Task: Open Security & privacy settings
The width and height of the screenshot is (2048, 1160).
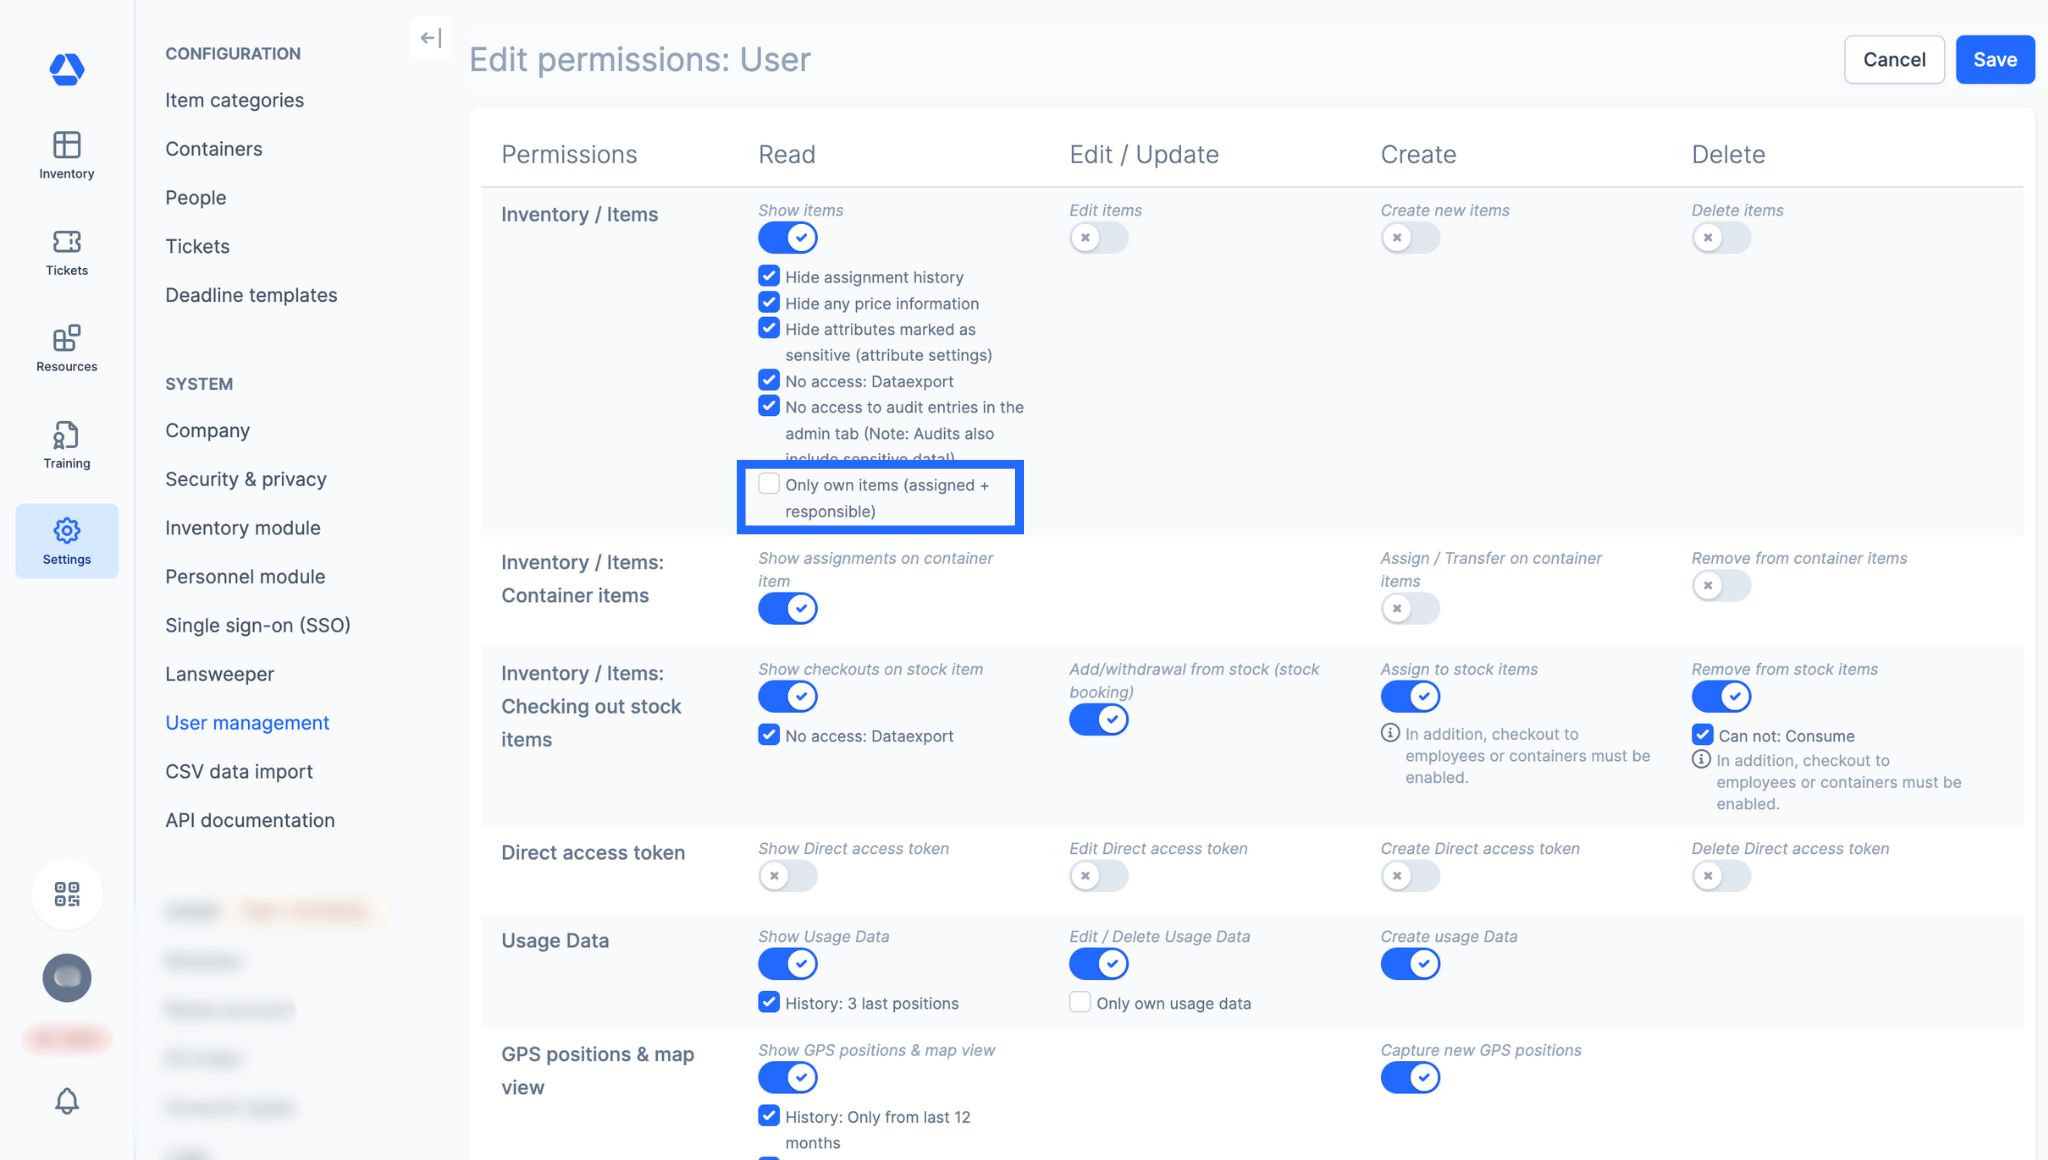Action: pos(246,479)
